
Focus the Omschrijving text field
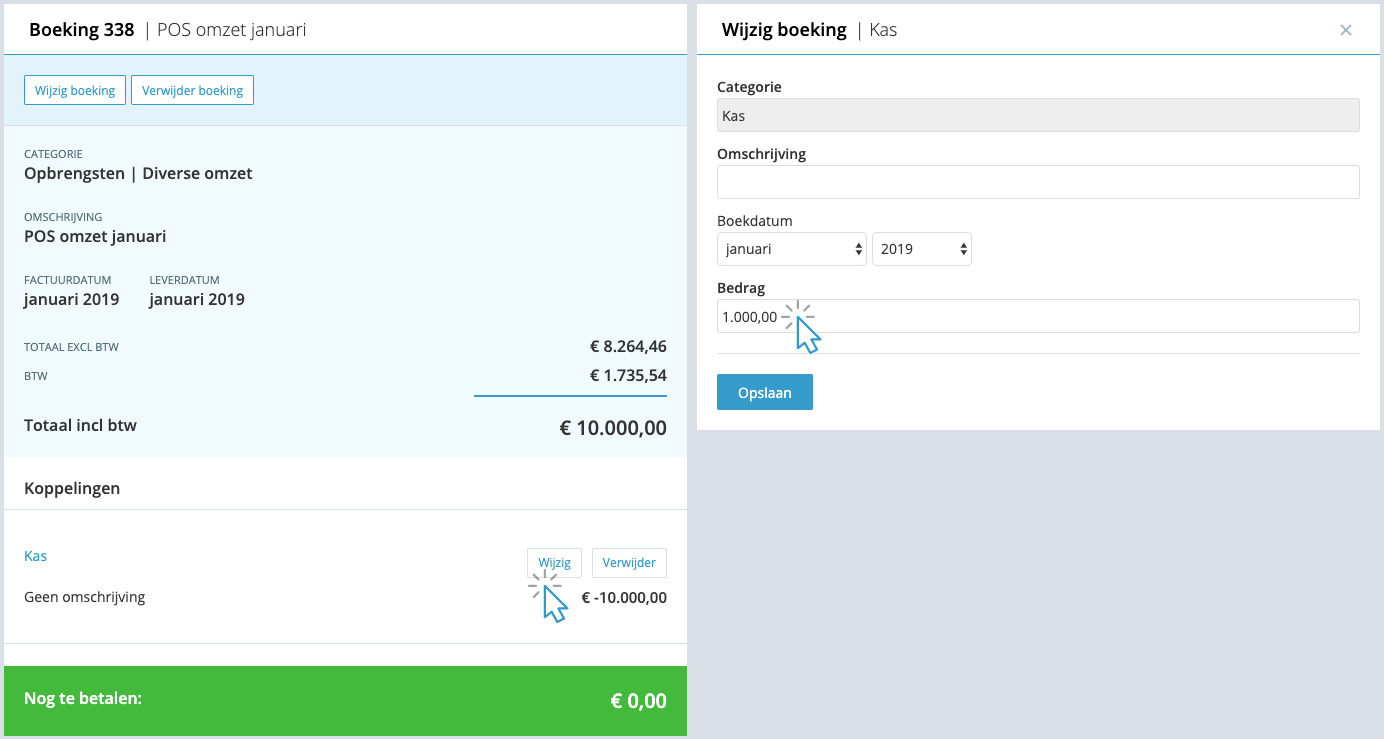[x=1038, y=182]
